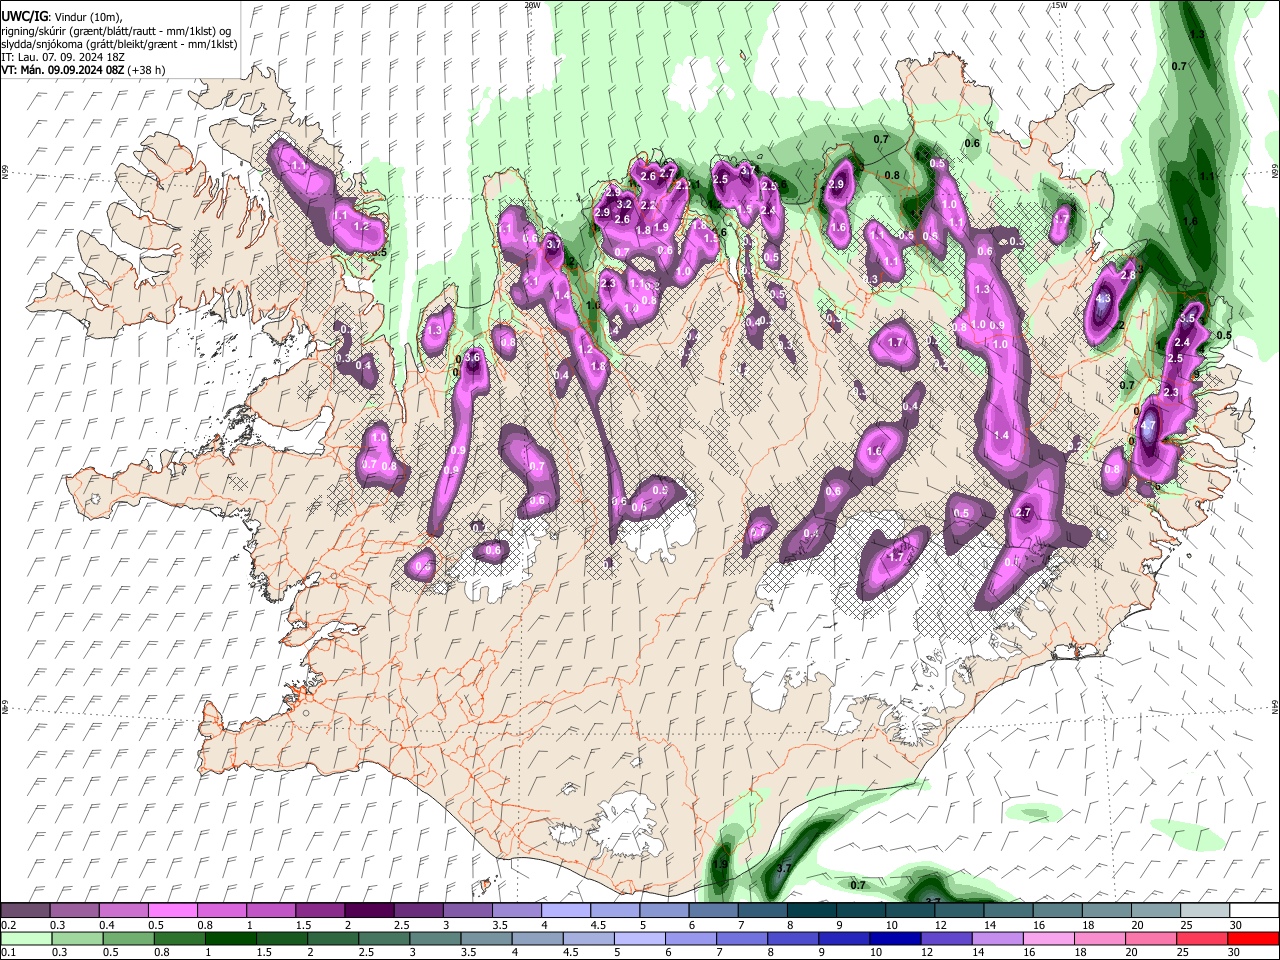1280x960 pixels.
Task: Click the bright pink 0.5 swatch in upper legend row
Action: pos(172,911)
